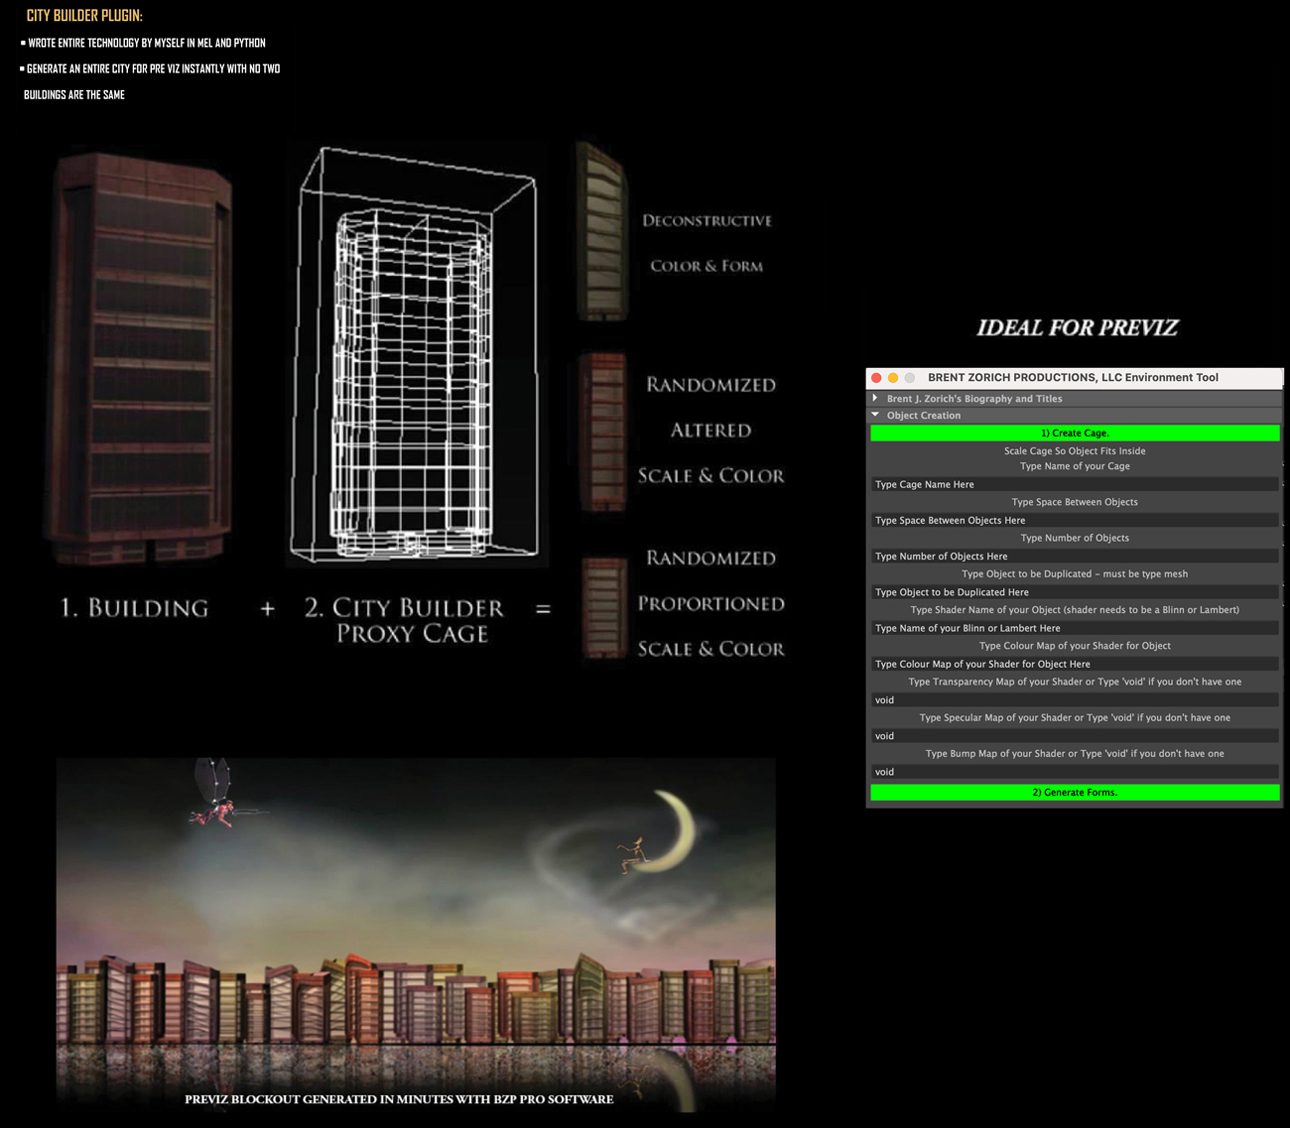
Task: Click the Space Between Objects input field
Action: click(x=1074, y=520)
